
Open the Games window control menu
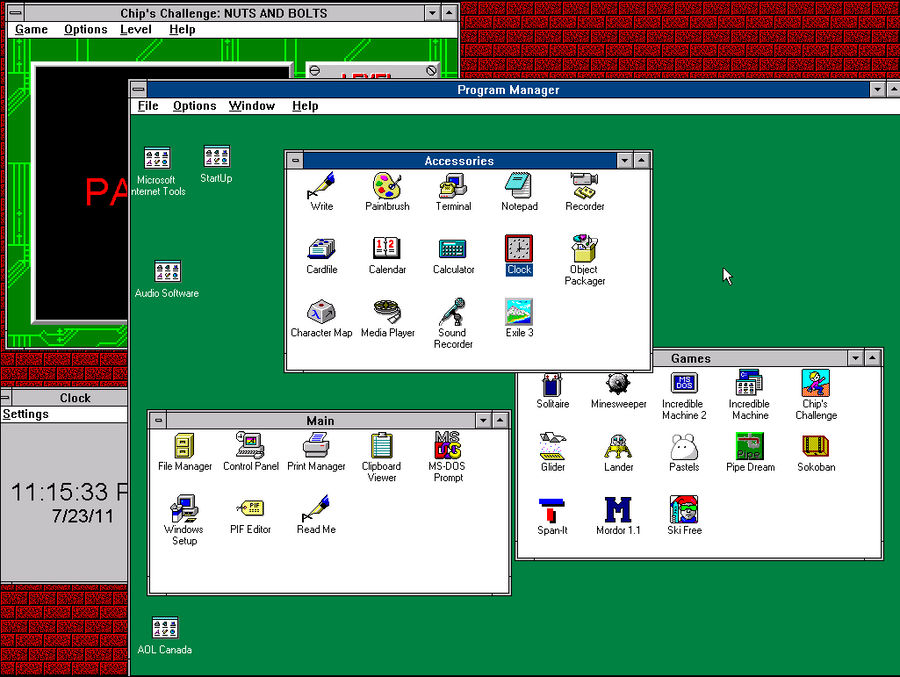(x=525, y=358)
